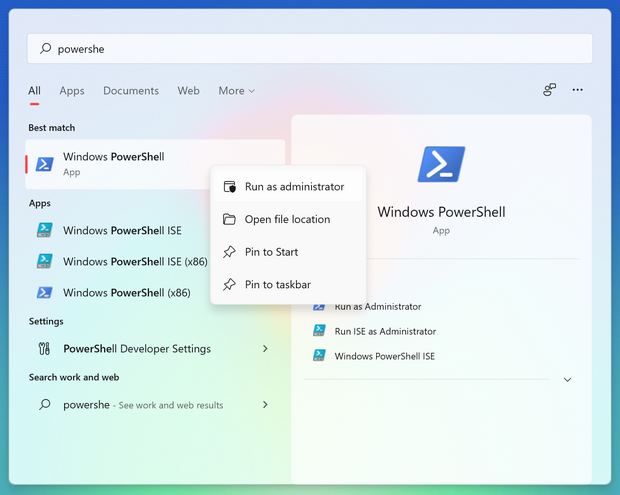Switch to the Documents tab
Viewport: 620px width, 495px height.
pos(131,91)
